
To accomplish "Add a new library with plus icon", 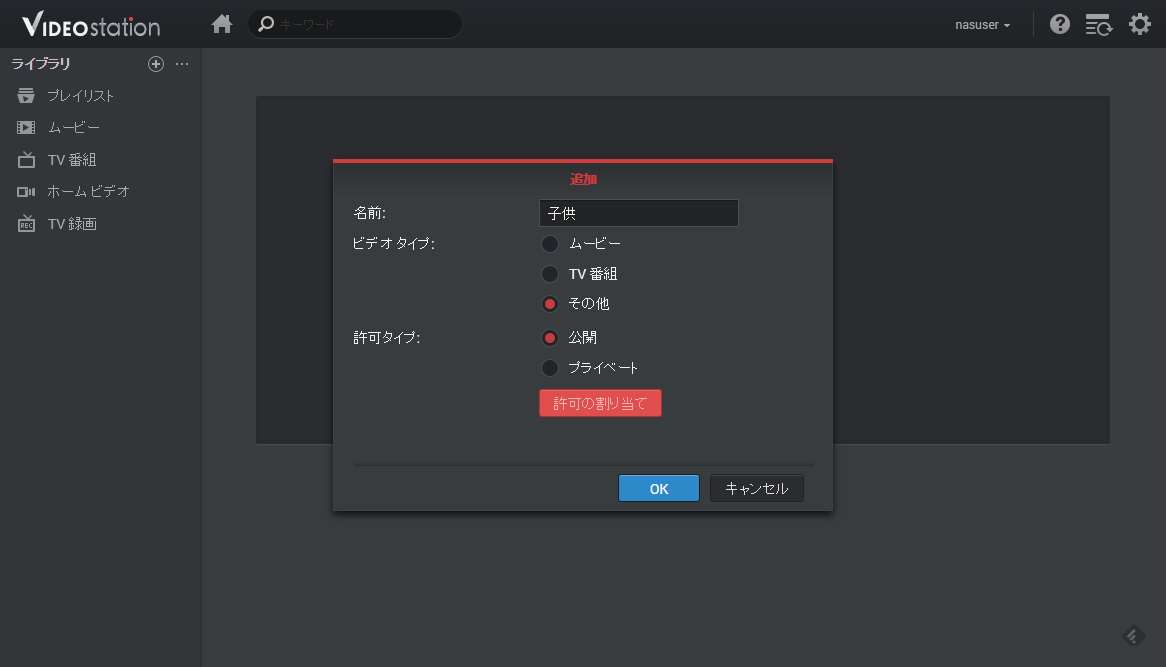I will [x=155, y=64].
